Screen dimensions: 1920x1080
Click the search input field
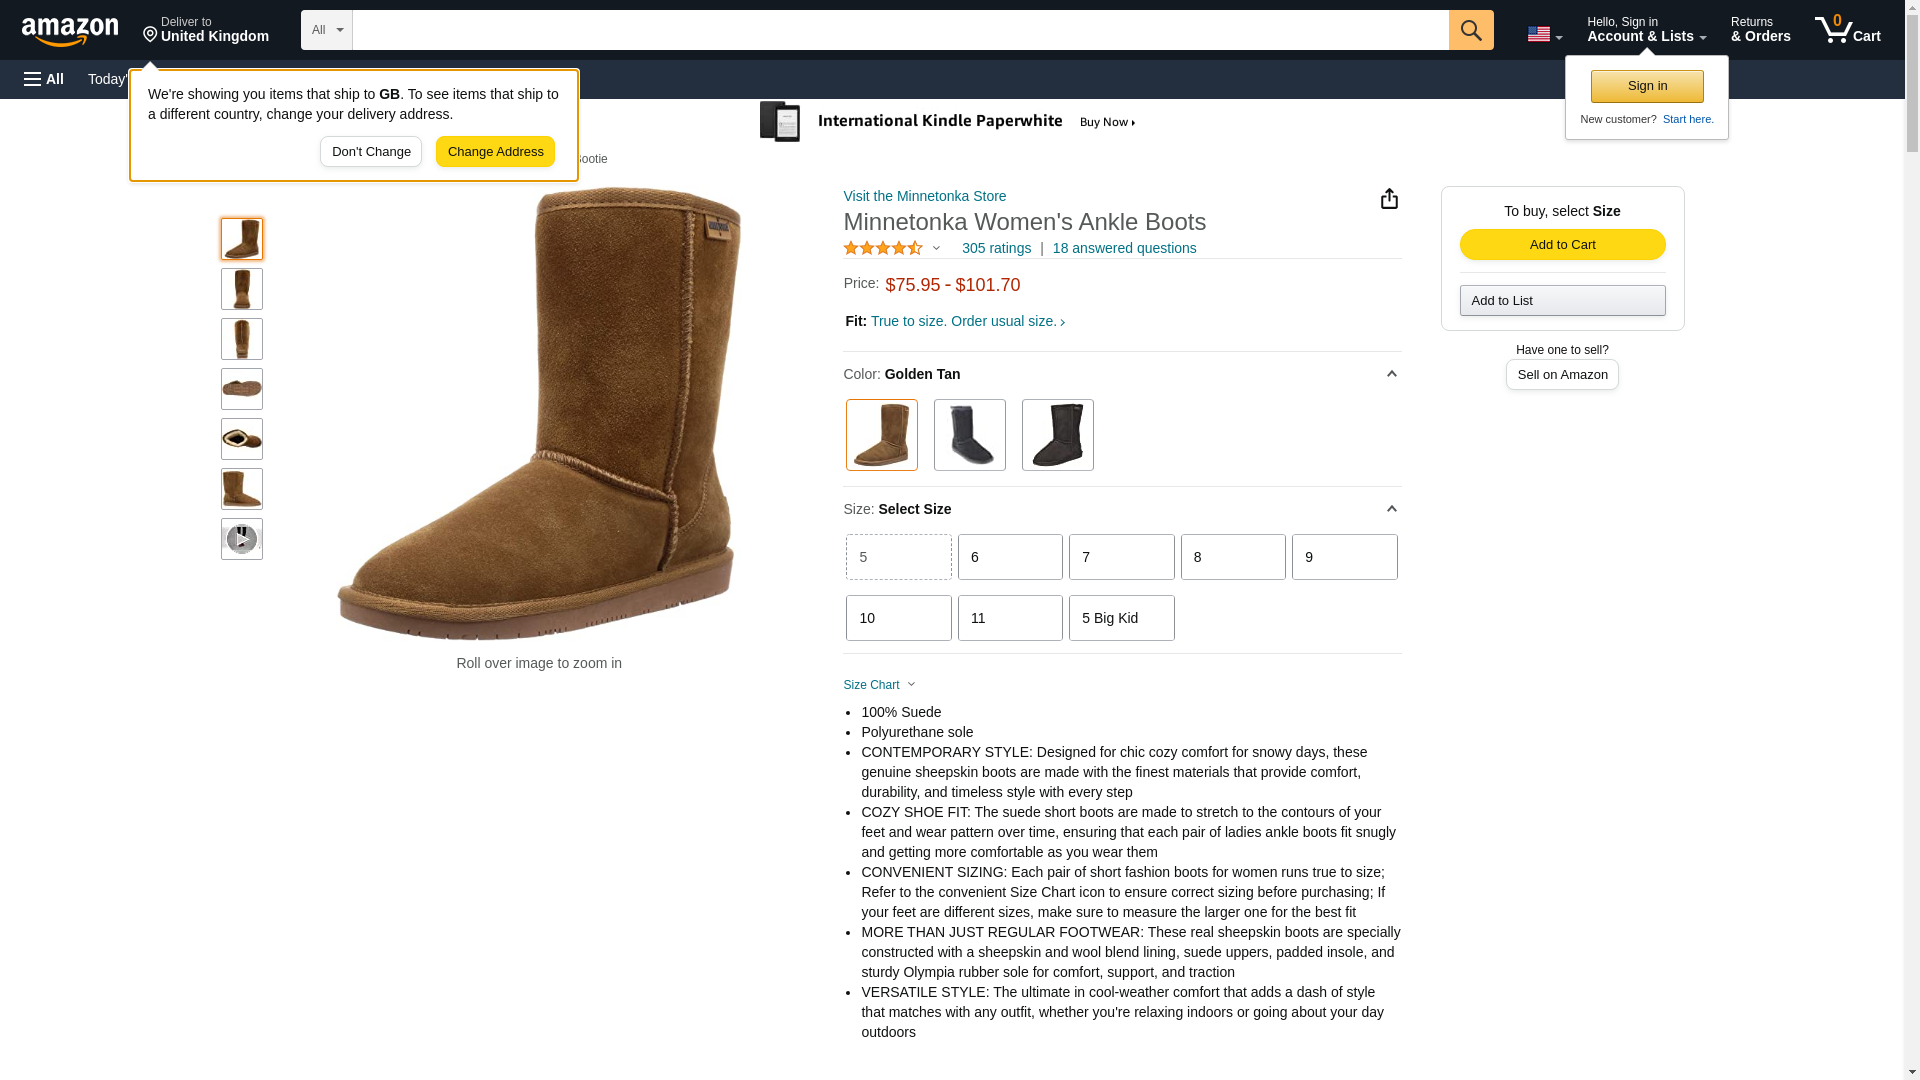point(900,30)
